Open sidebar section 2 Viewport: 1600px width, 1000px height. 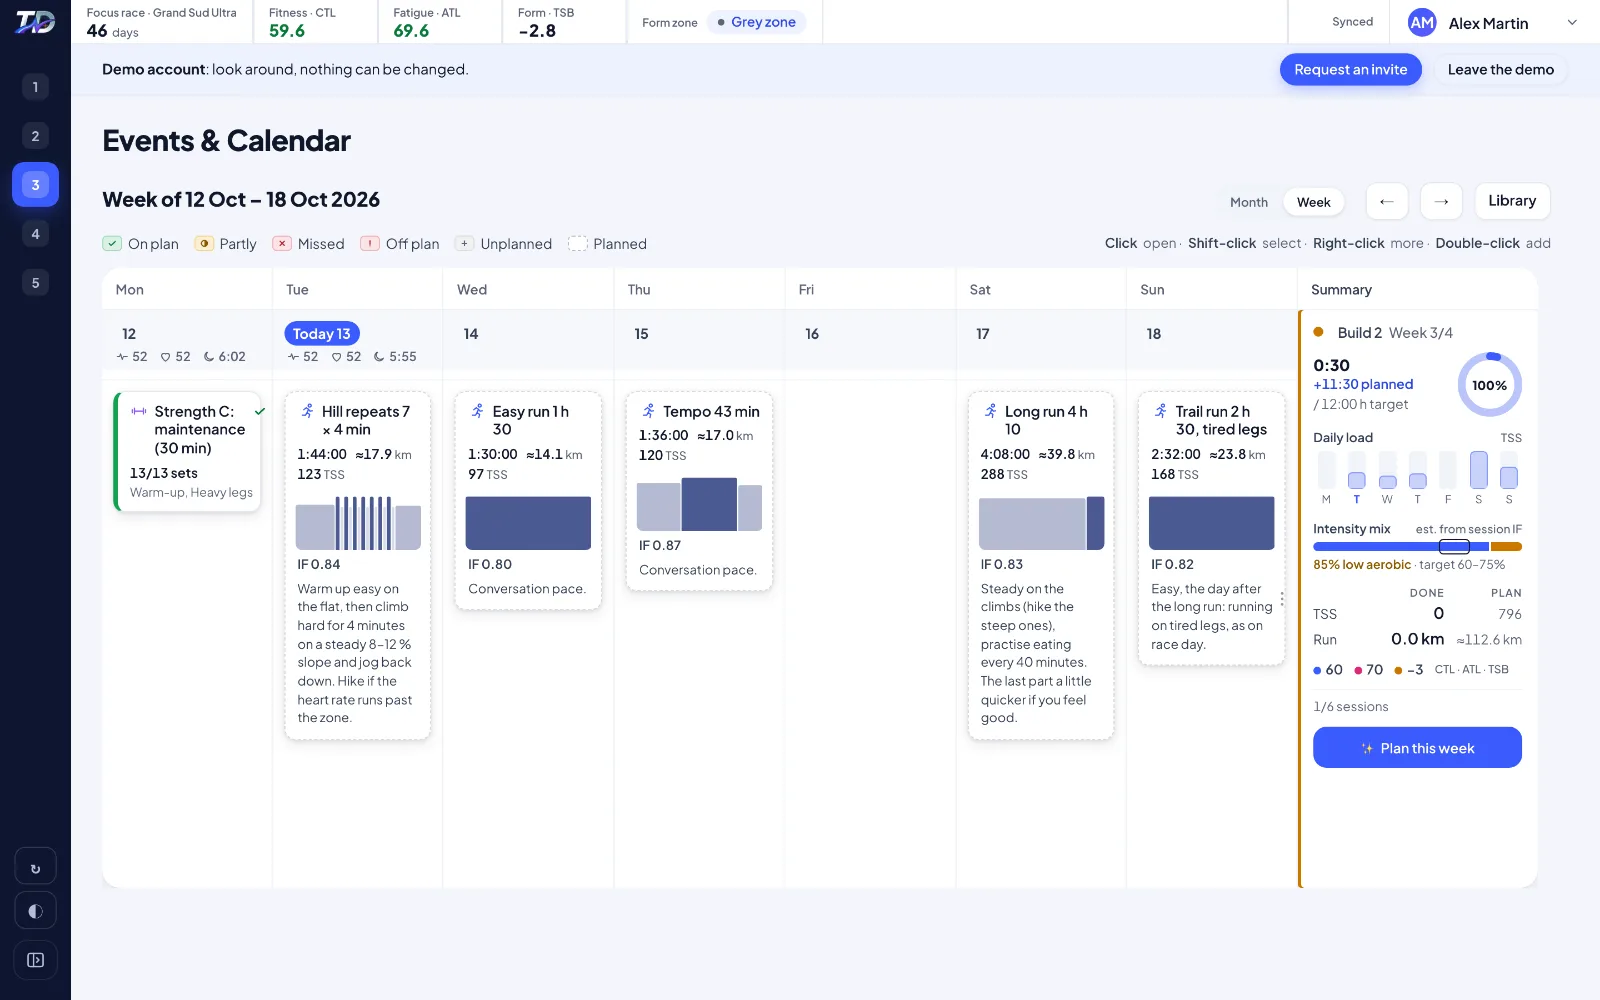tap(35, 136)
